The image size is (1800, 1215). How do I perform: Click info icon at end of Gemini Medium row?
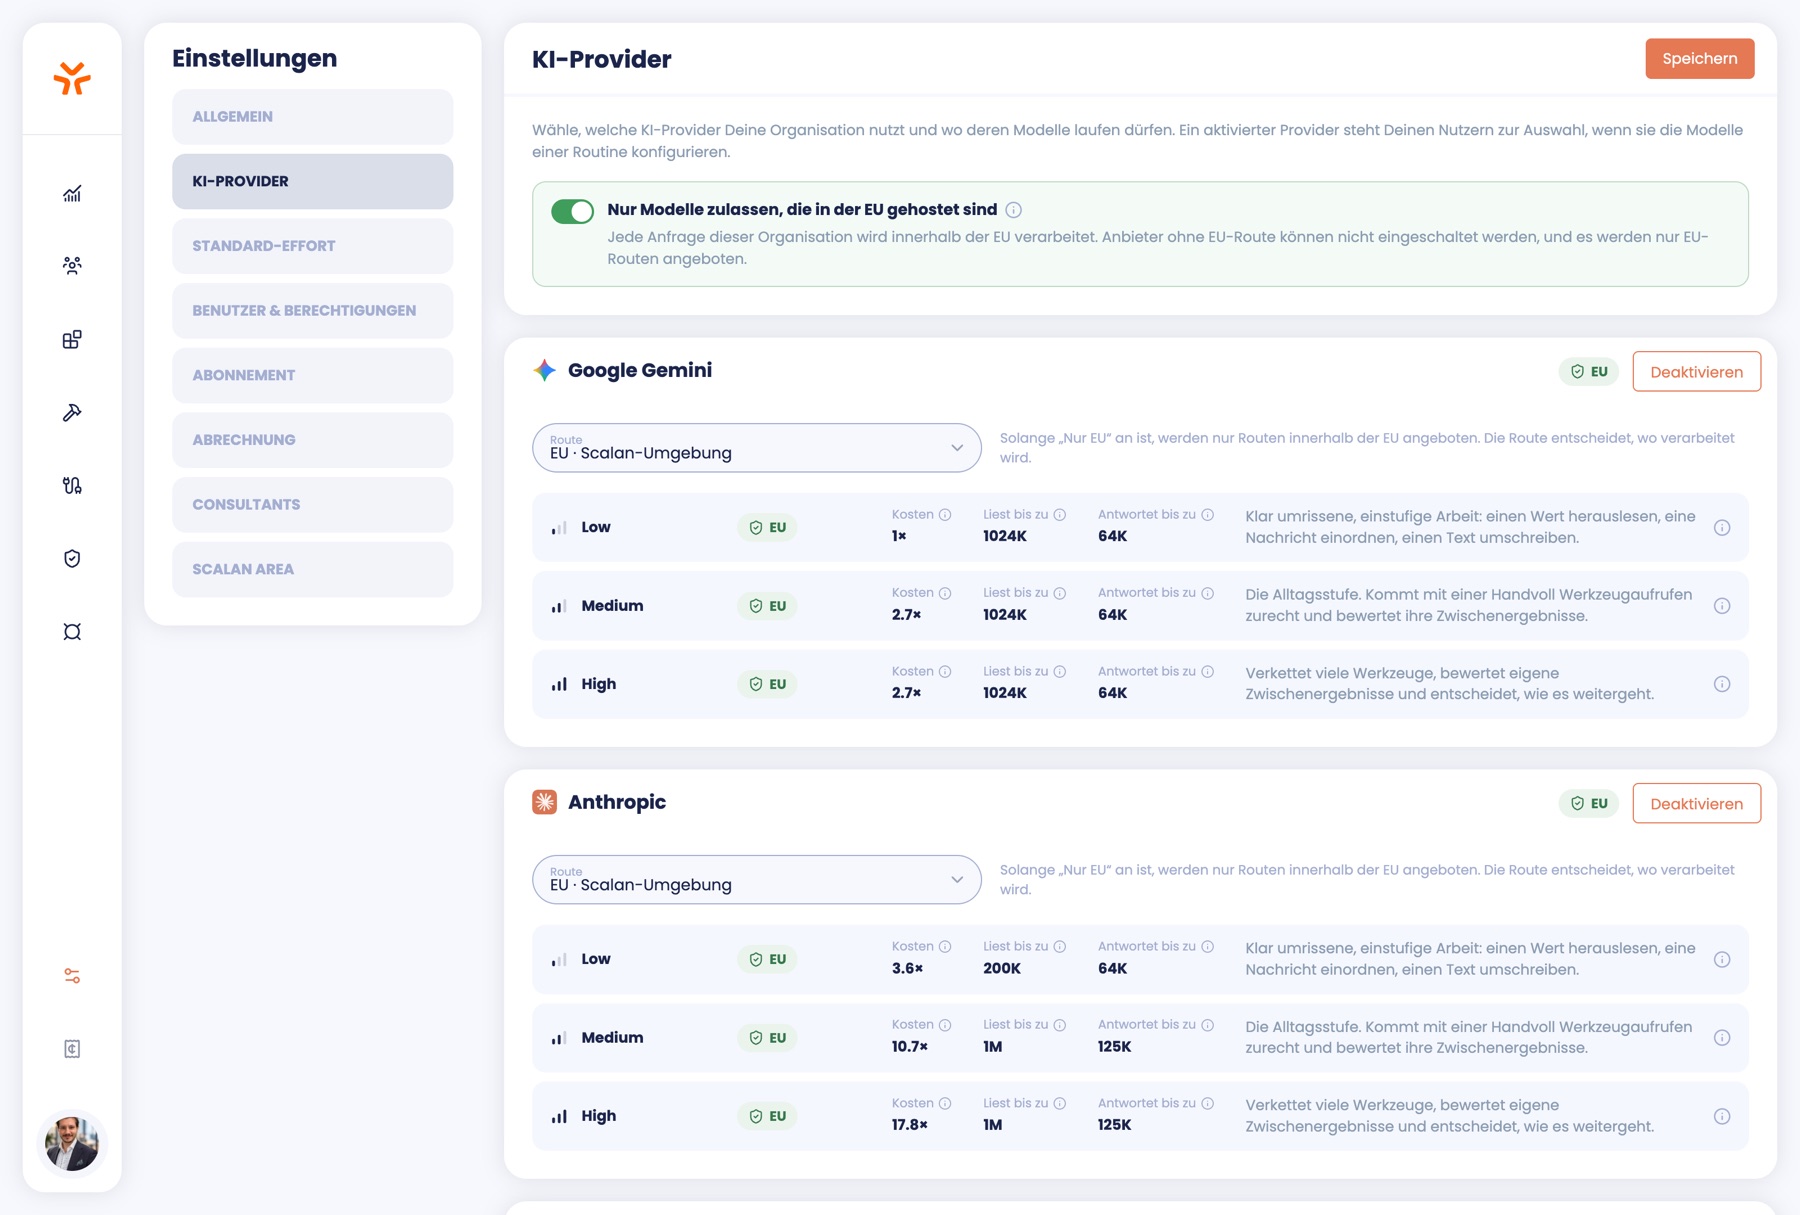point(1722,606)
